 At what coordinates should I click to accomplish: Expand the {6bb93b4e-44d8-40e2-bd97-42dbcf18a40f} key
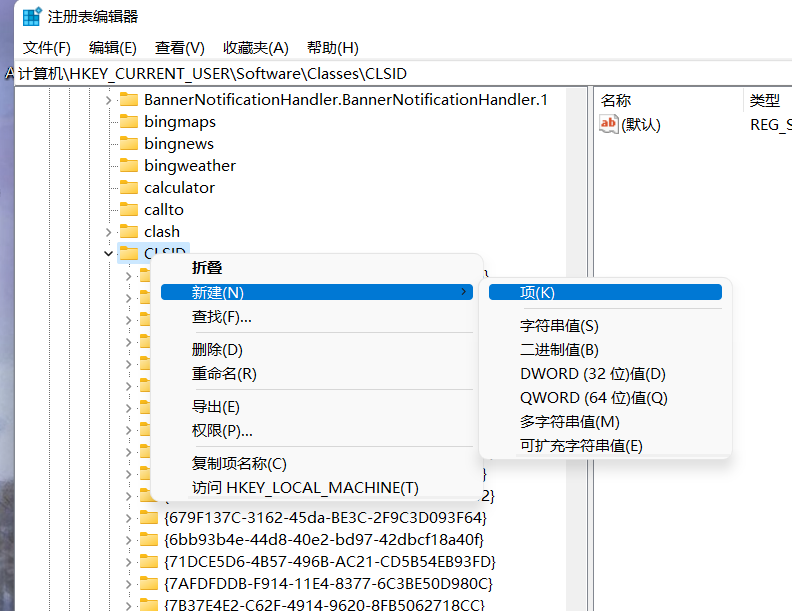coord(128,540)
